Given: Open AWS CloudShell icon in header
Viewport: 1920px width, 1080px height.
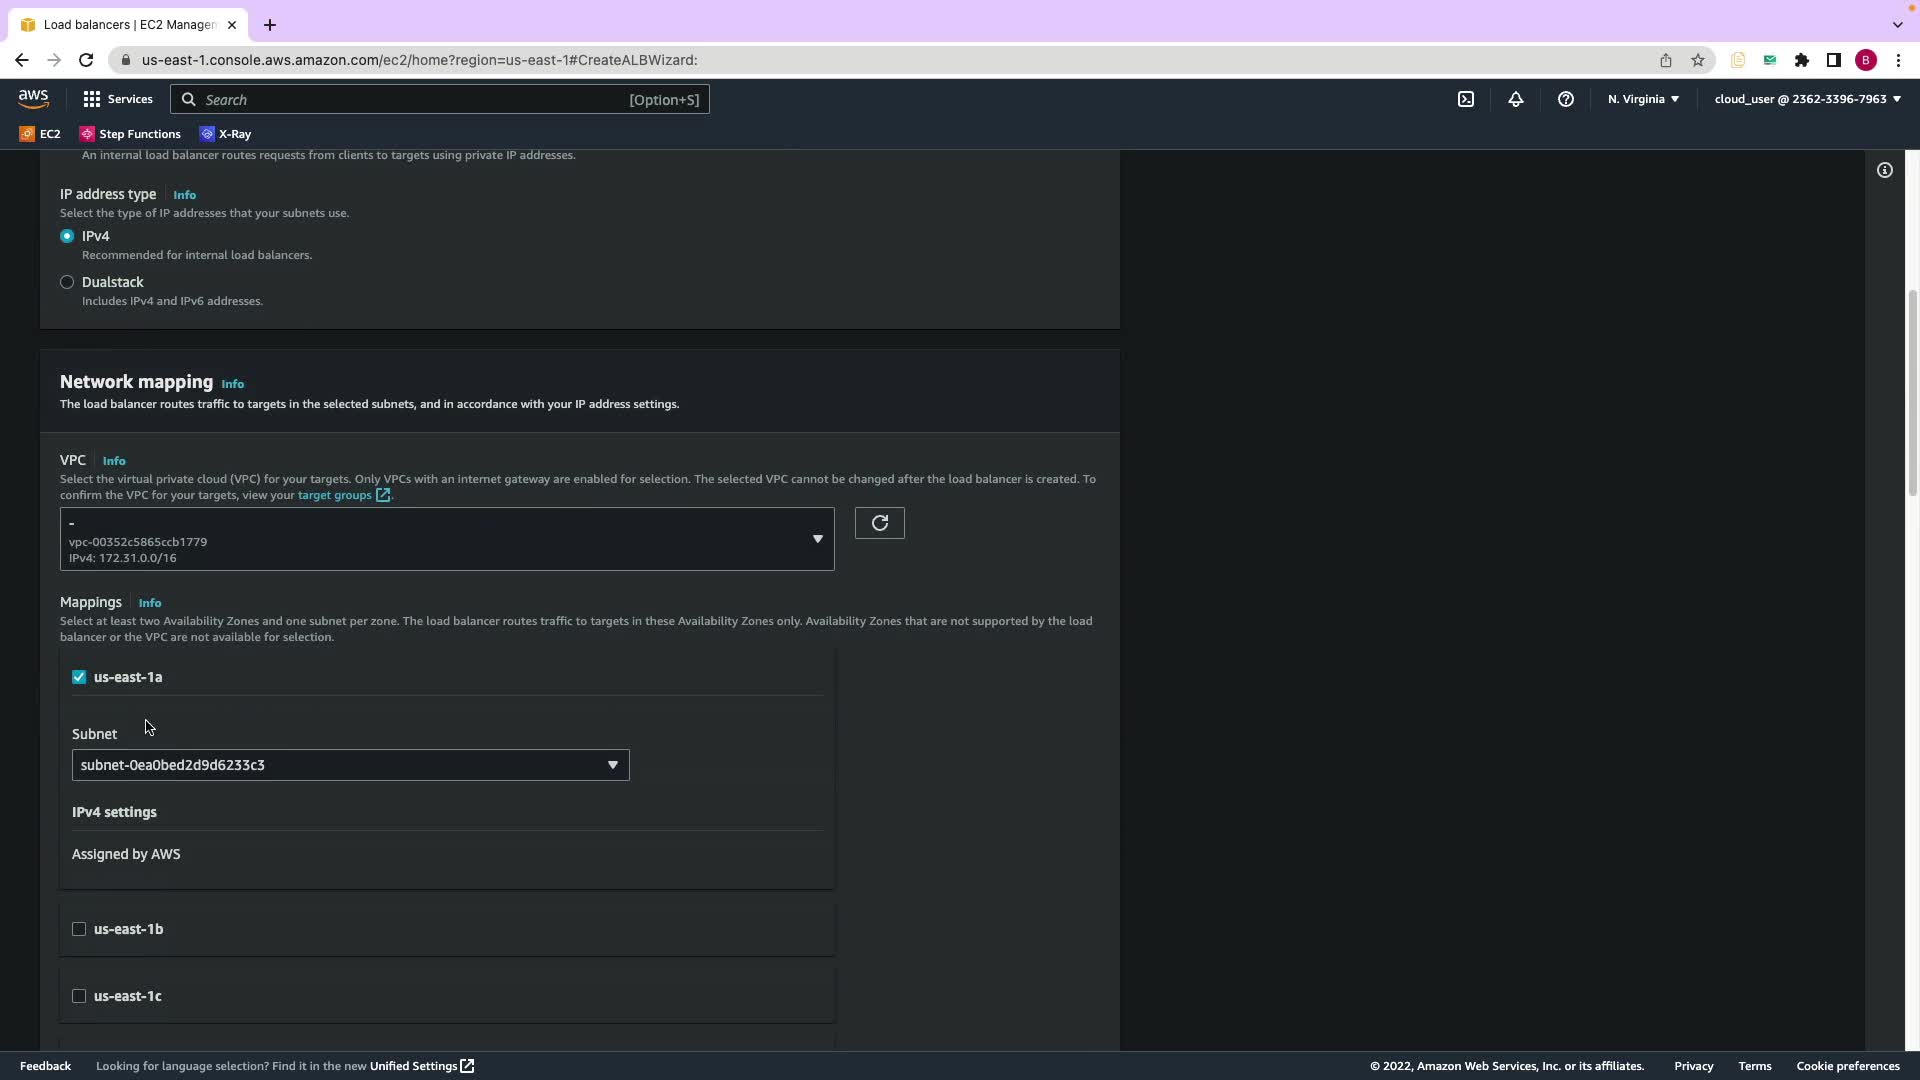Looking at the screenshot, I should click(x=1465, y=99).
